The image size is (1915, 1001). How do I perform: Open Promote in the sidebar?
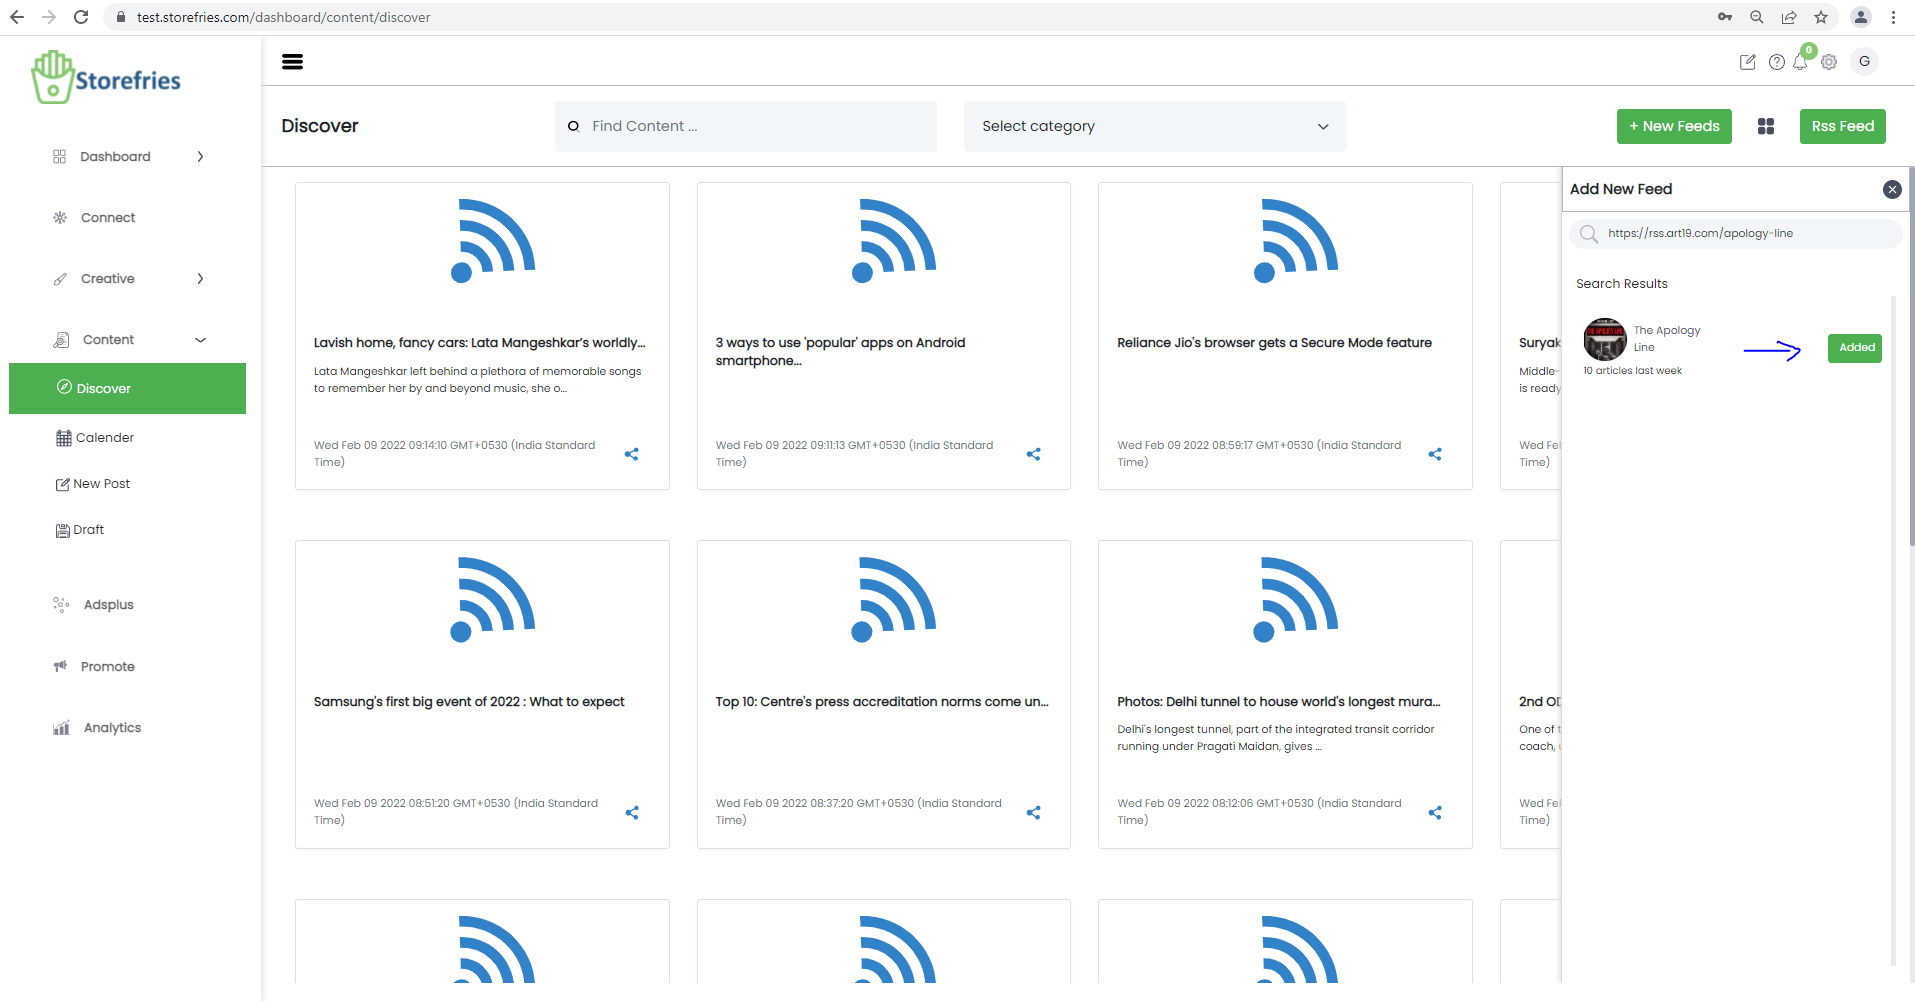click(107, 667)
